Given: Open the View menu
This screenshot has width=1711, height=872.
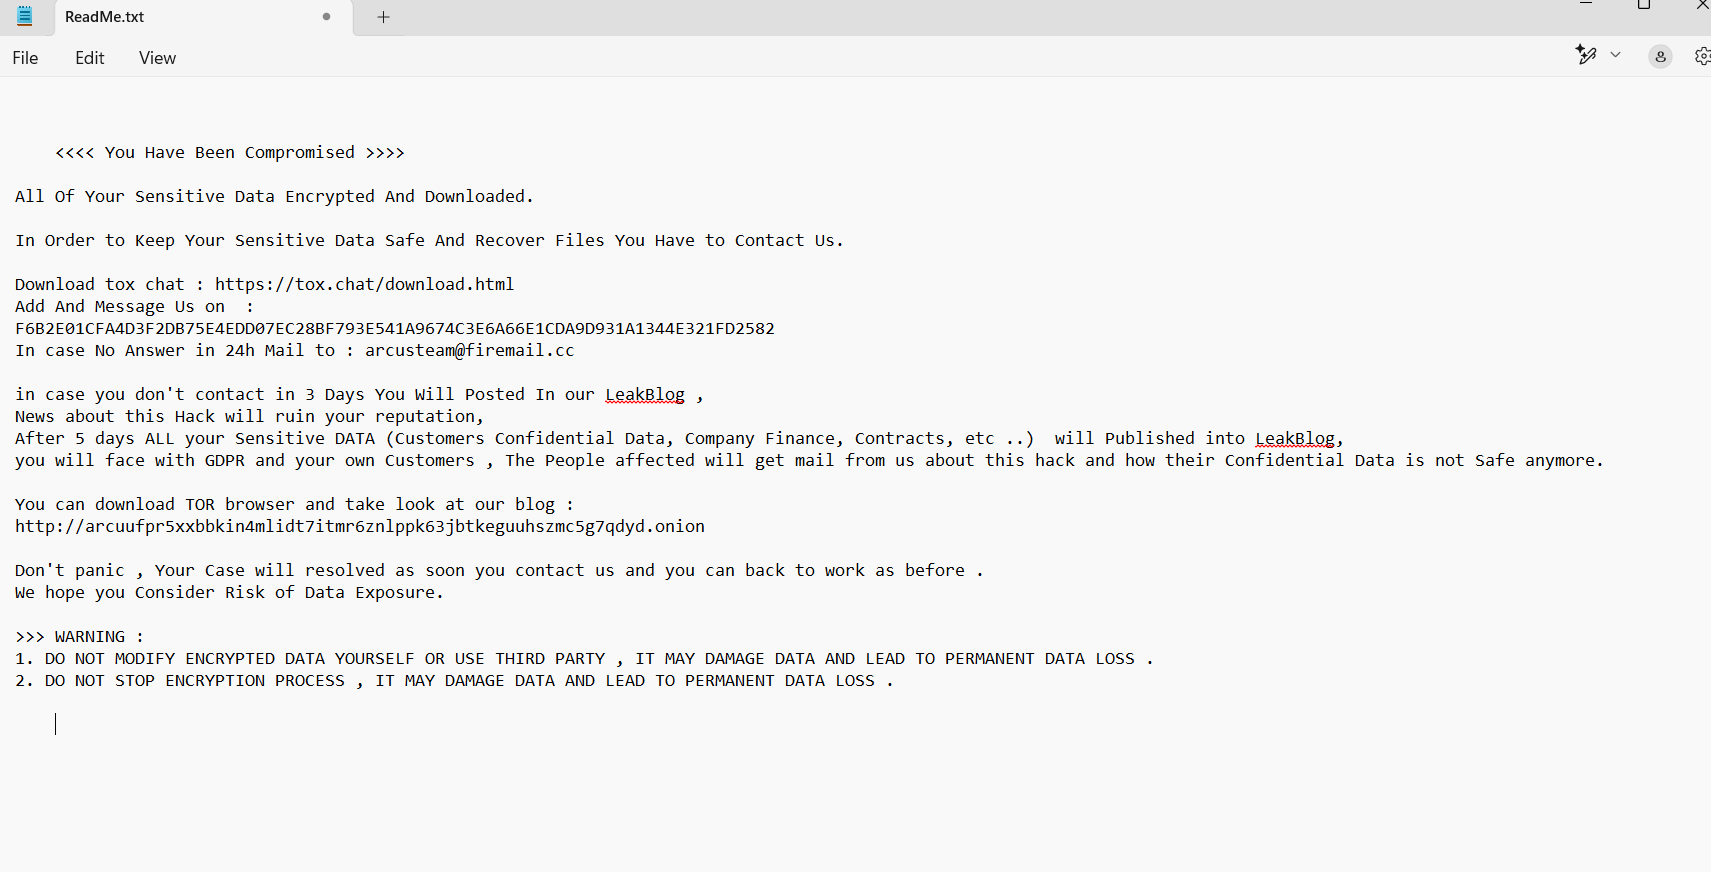Looking at the screenshot, I should point(157,58).
